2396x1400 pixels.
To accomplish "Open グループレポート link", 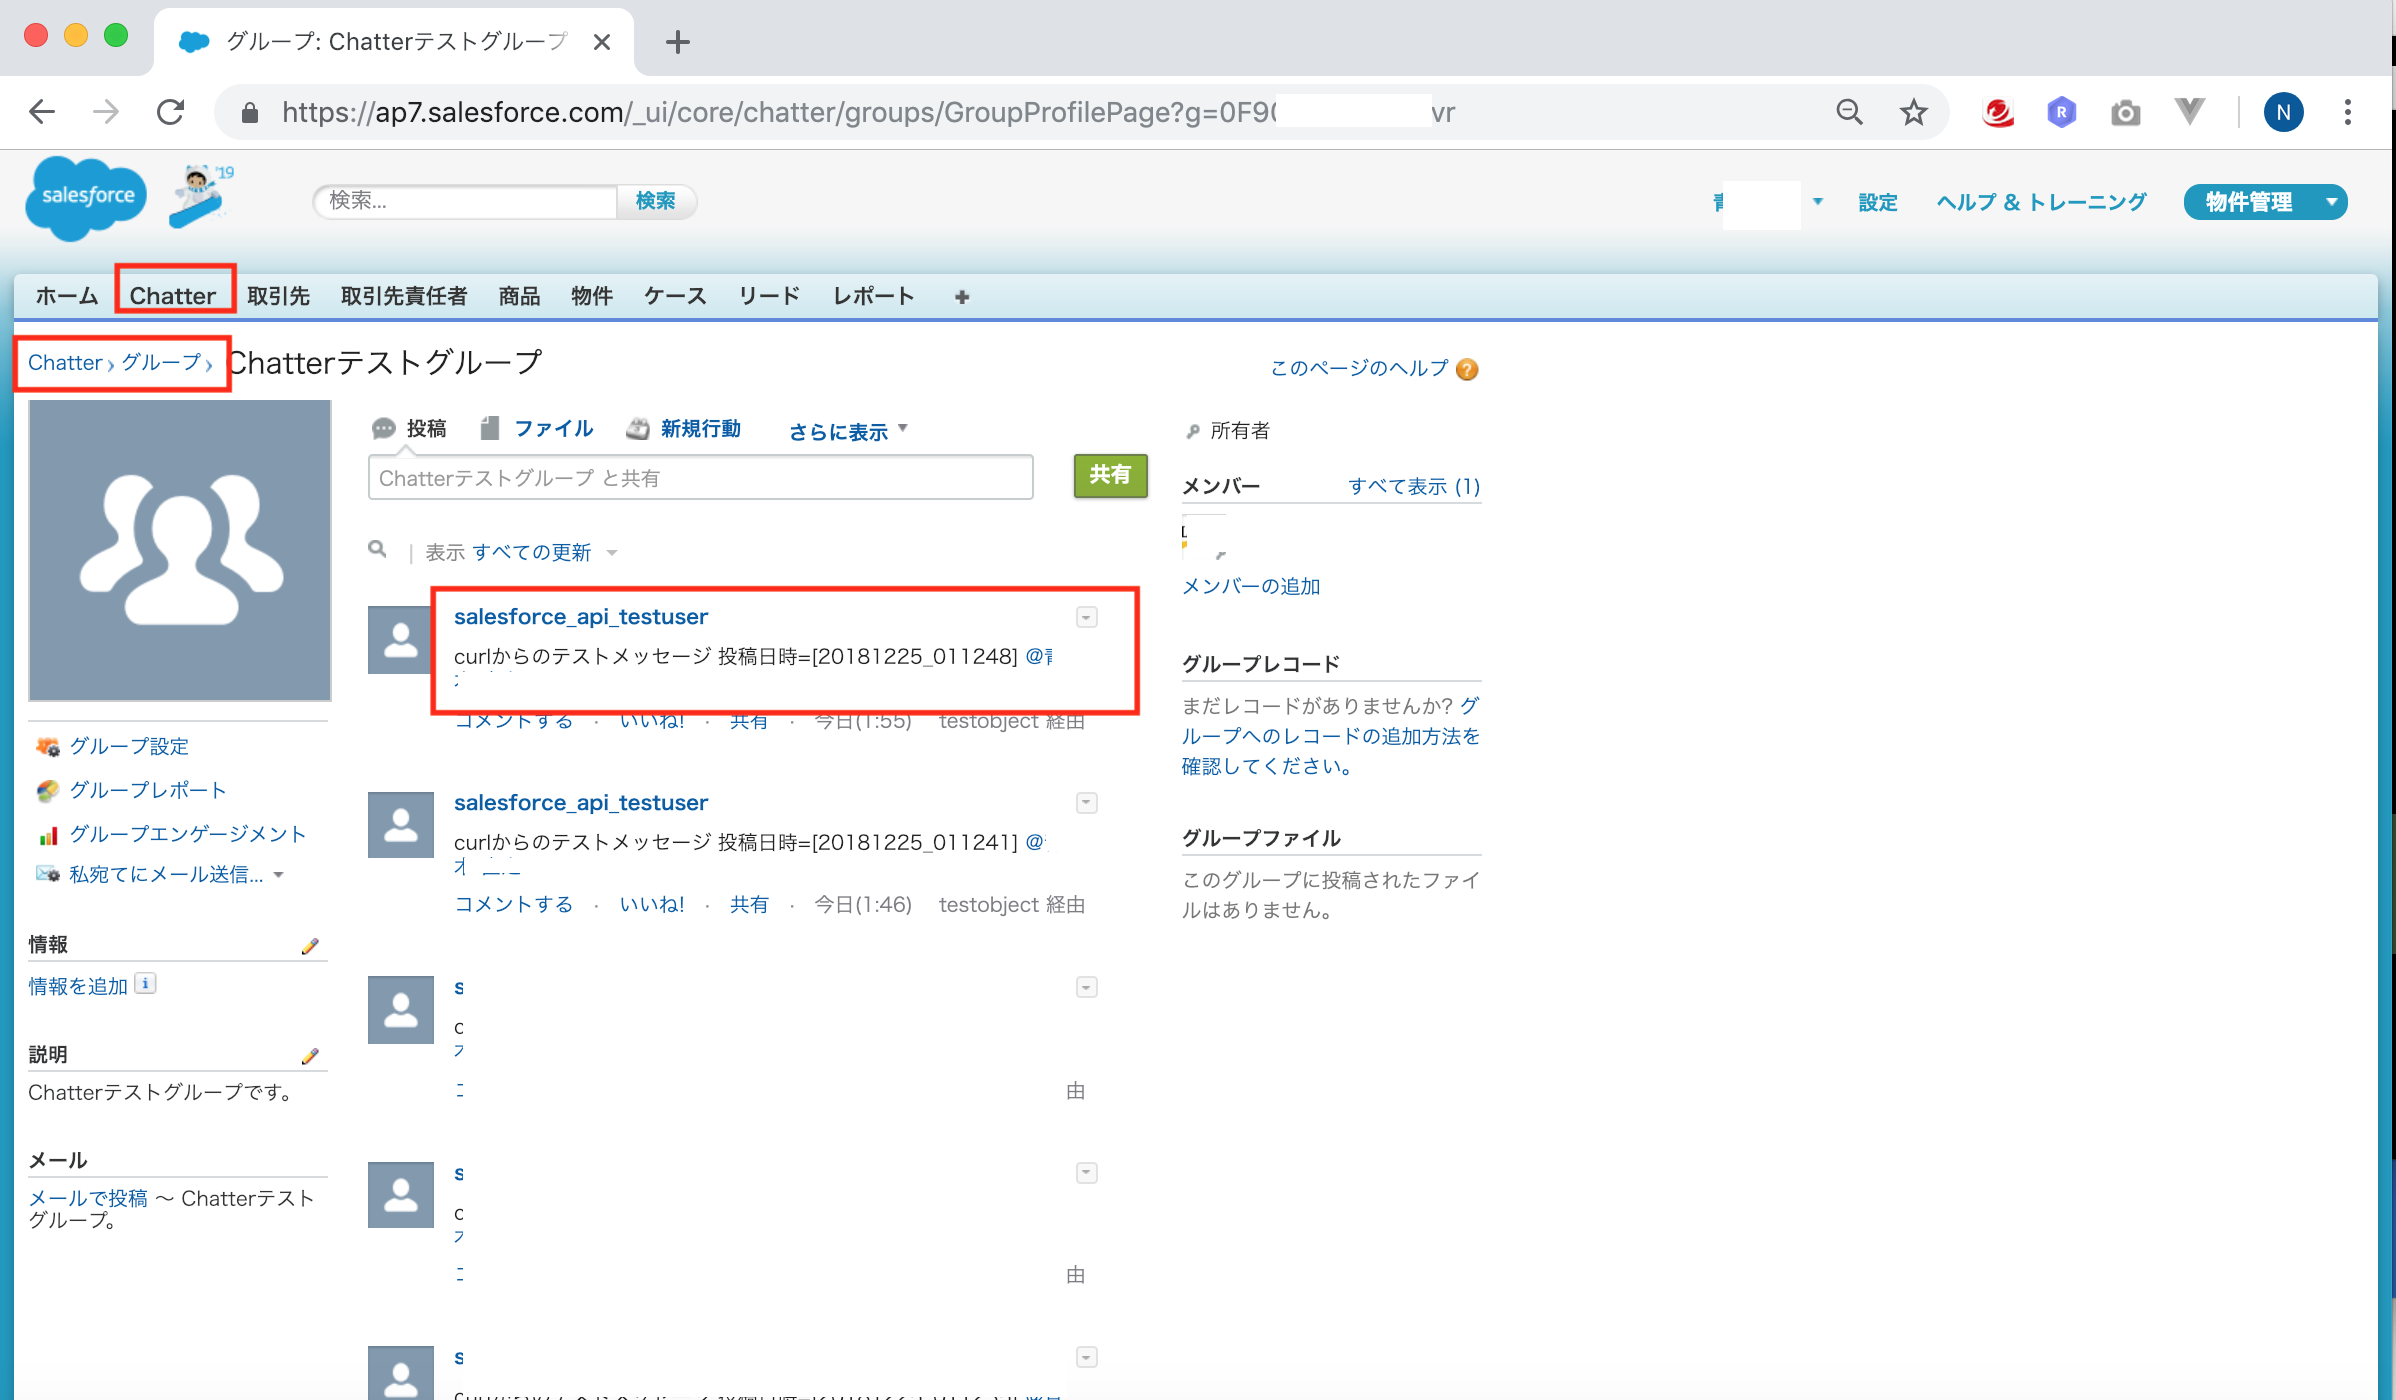I will [148, 790].
